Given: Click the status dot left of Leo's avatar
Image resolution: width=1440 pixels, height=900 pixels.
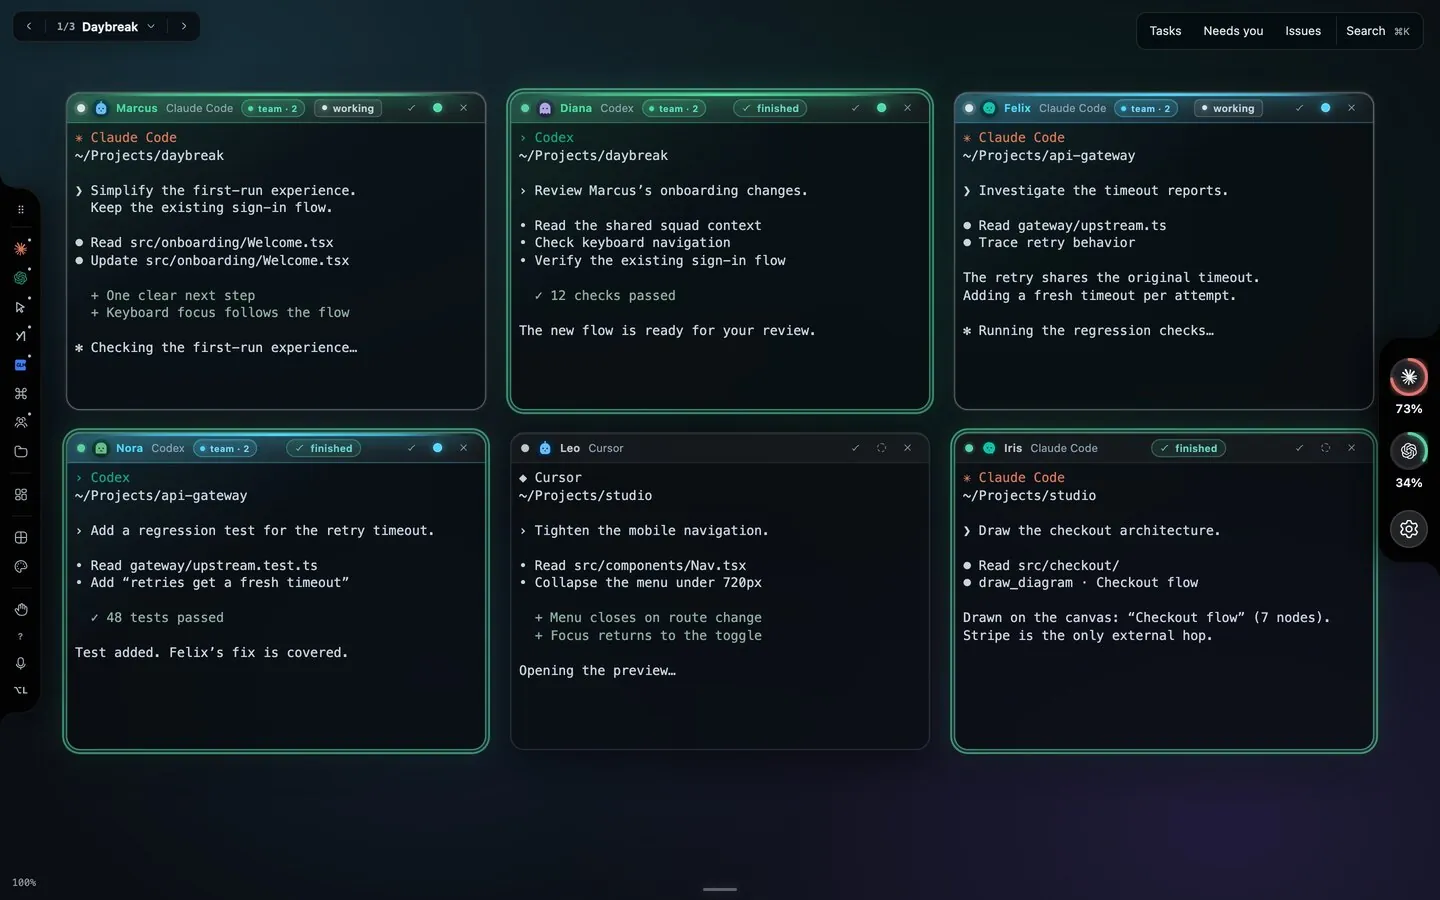Looking at the screenshot, I should 525,448.
